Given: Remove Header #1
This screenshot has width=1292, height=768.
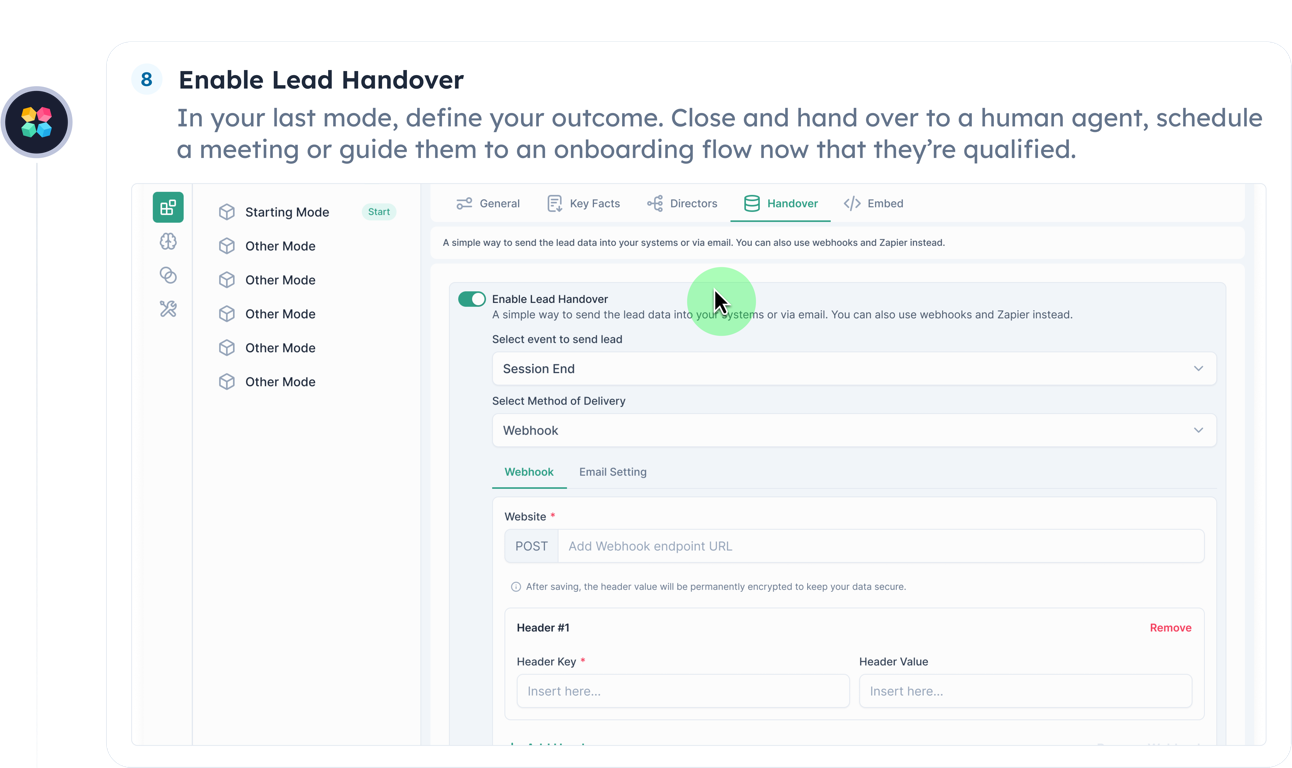Looking at the screenshot, I should pyautogui.click(x=1170, y=628).
